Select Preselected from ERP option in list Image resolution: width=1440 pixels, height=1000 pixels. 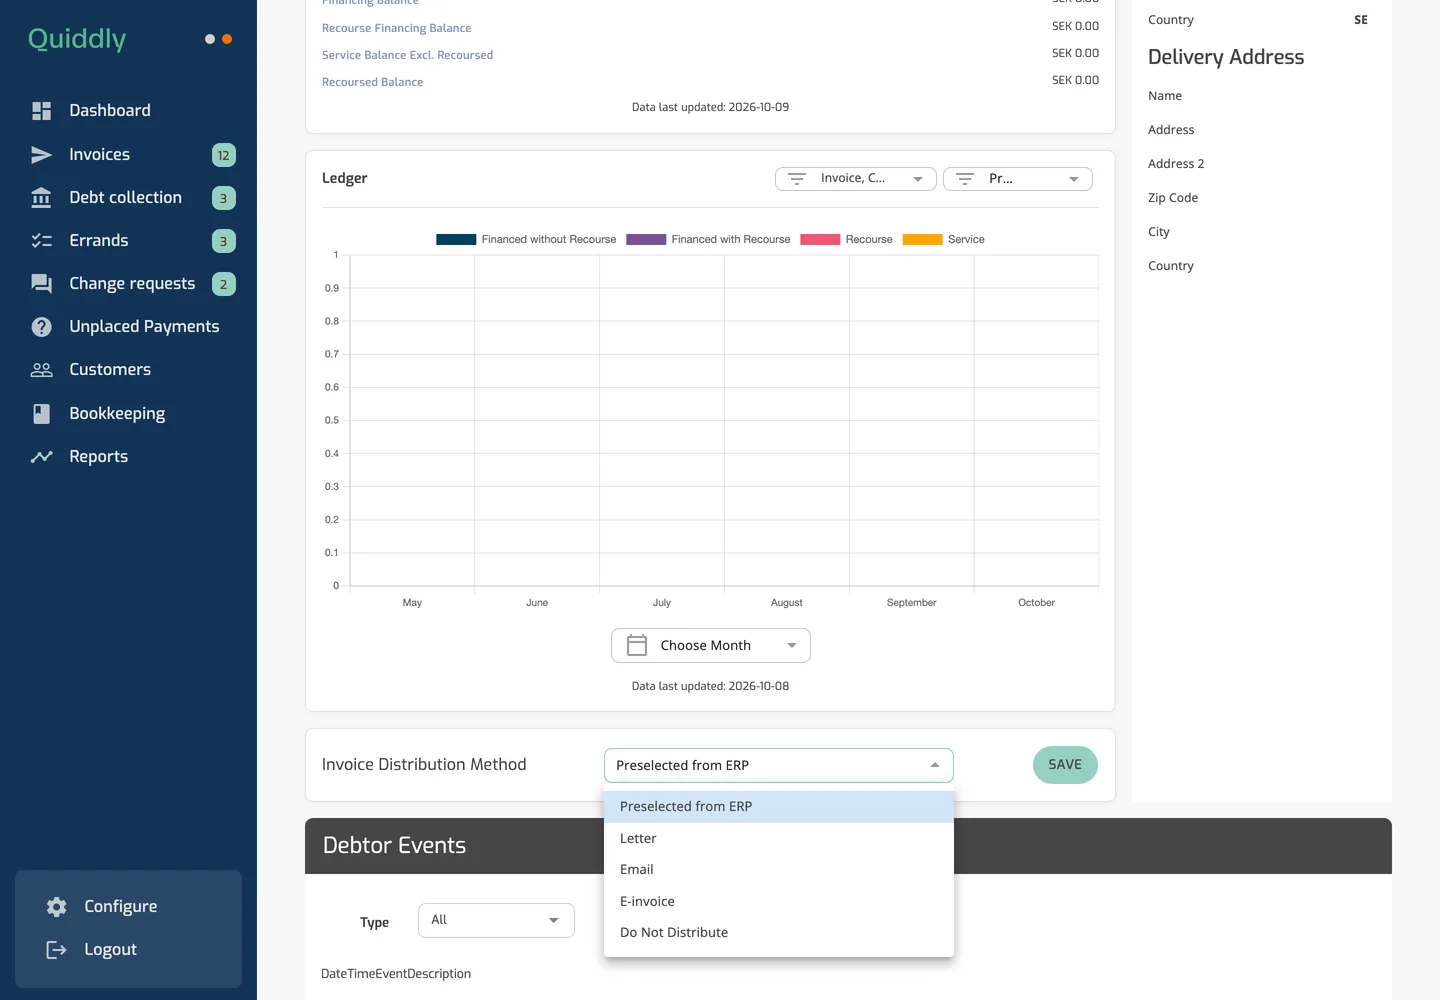click(779, 807)
